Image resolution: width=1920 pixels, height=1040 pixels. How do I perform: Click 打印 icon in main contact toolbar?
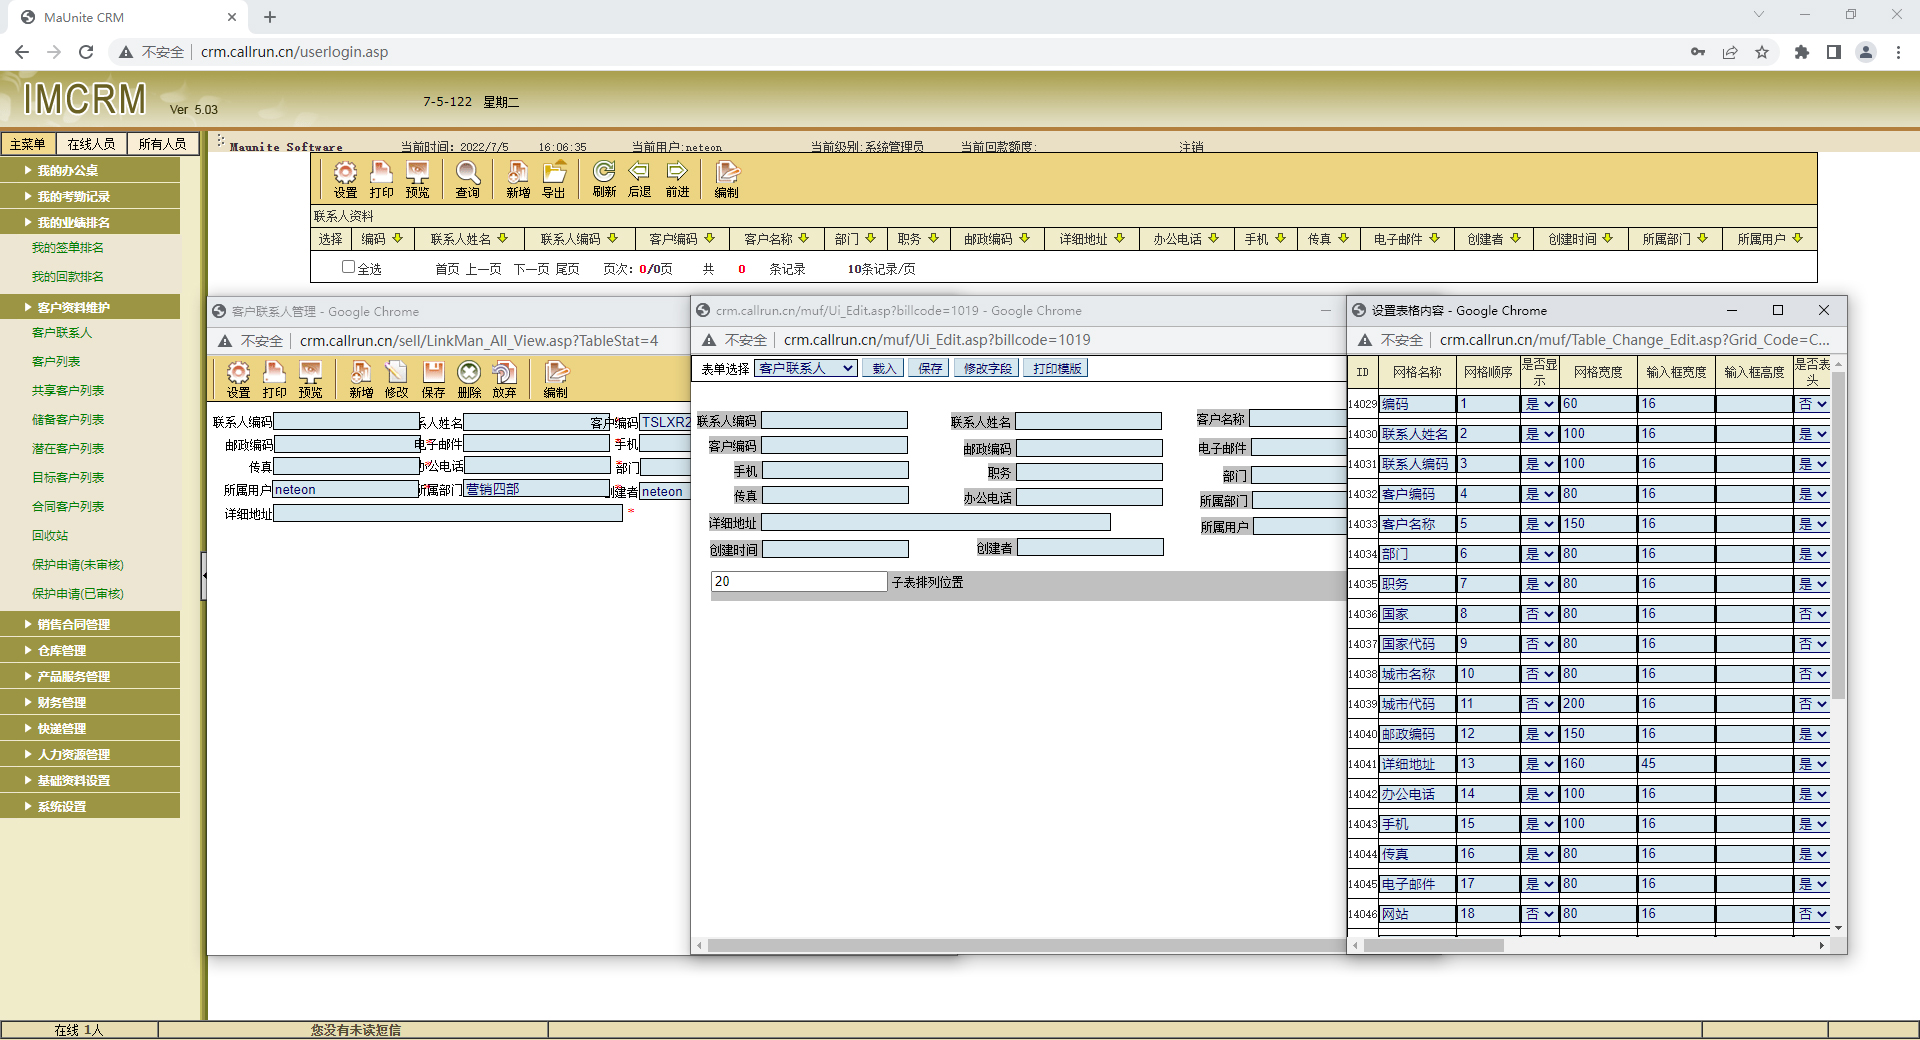coord(381,180)
